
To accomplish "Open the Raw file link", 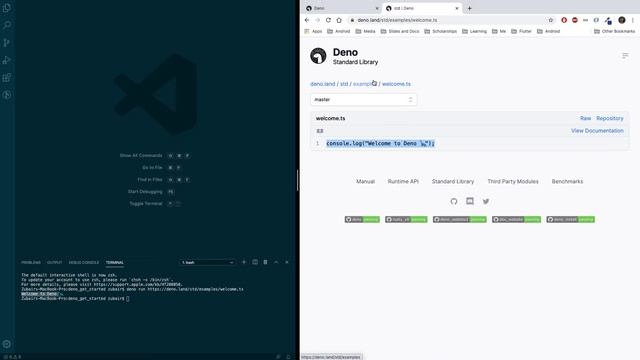I will click(x=585, y=118).
